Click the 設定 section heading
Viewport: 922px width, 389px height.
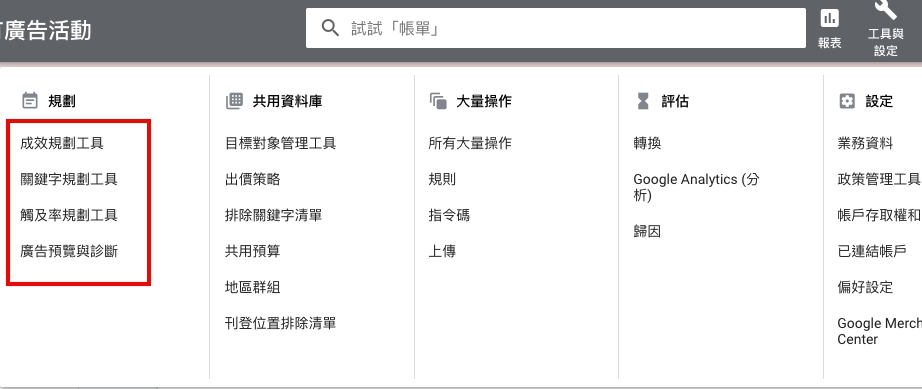879,101
